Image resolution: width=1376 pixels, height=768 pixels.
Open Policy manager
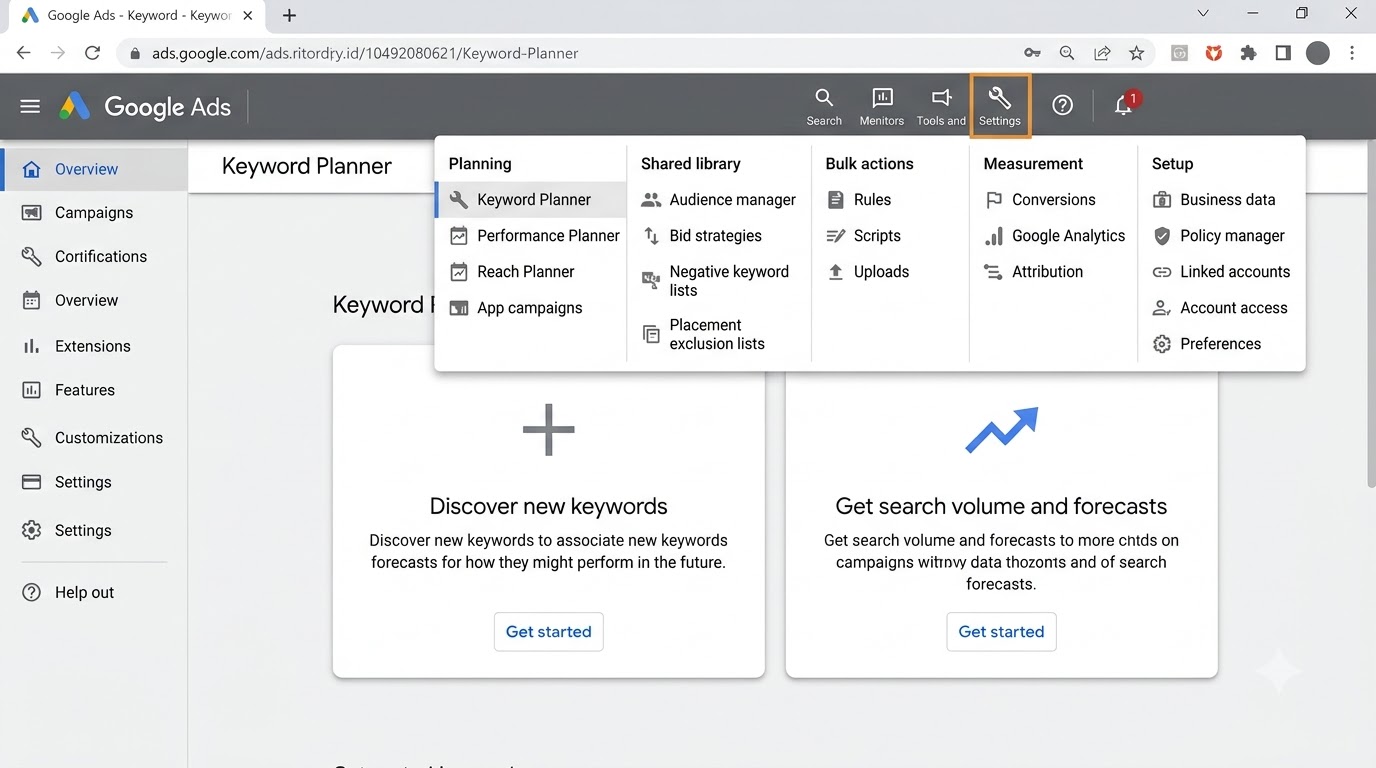tap(1219, 236)
